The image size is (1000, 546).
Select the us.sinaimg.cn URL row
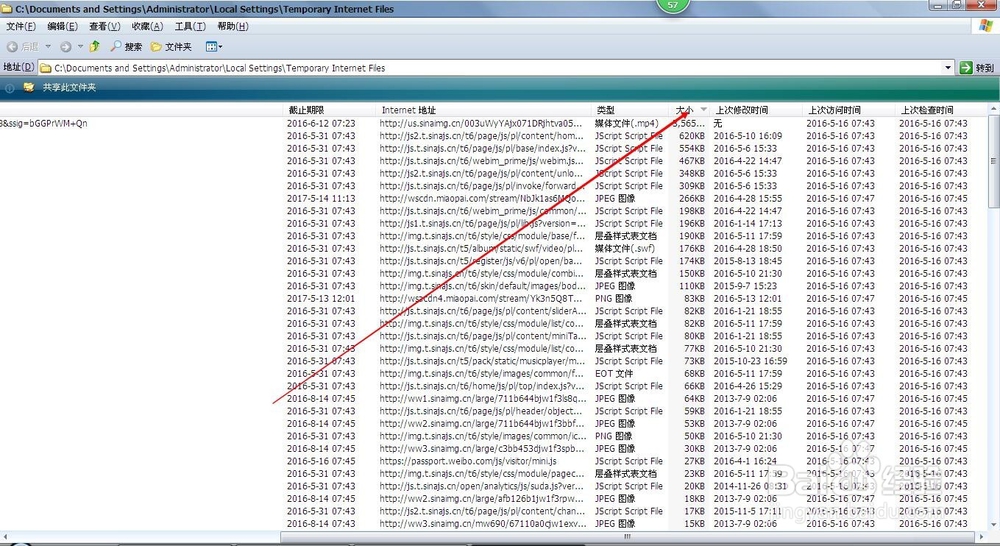tap(481, 123)
